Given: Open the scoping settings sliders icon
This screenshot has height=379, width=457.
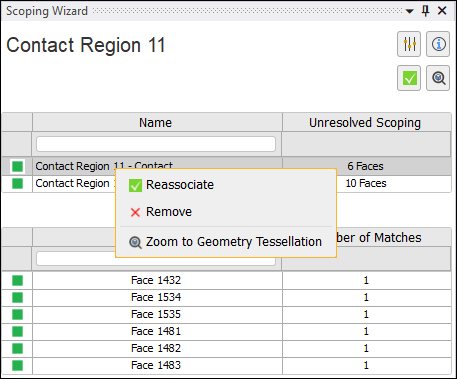Looking at the screenshot, I should pos(409,44).
